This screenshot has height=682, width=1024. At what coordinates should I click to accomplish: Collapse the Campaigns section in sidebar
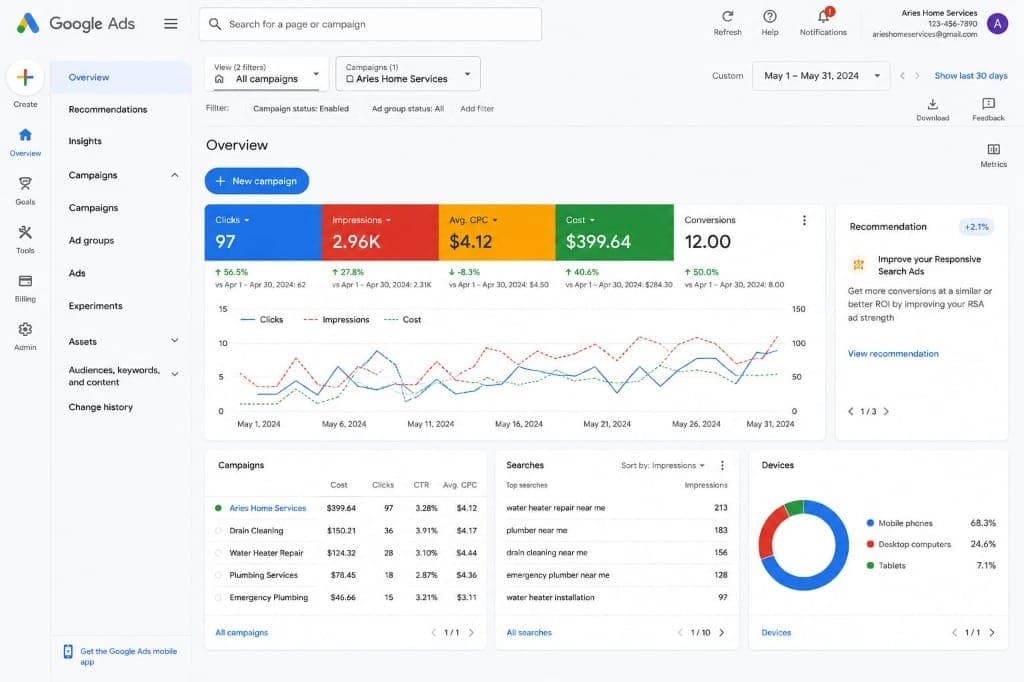(174, 175)
